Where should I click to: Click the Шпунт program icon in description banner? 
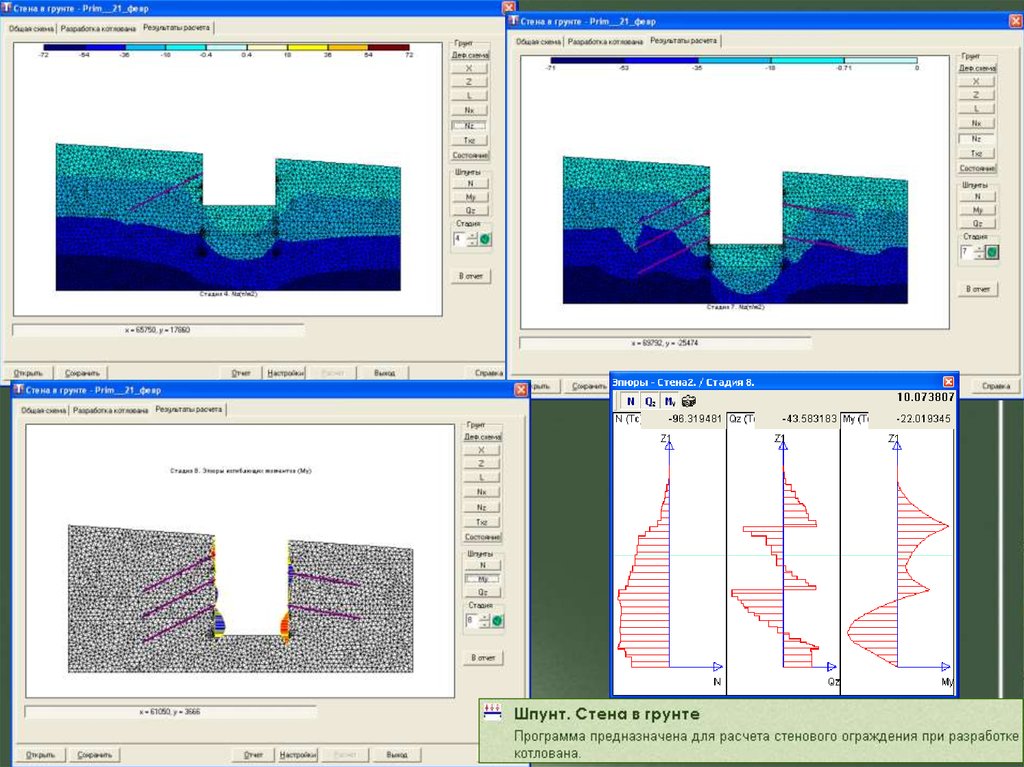point(491,711)
